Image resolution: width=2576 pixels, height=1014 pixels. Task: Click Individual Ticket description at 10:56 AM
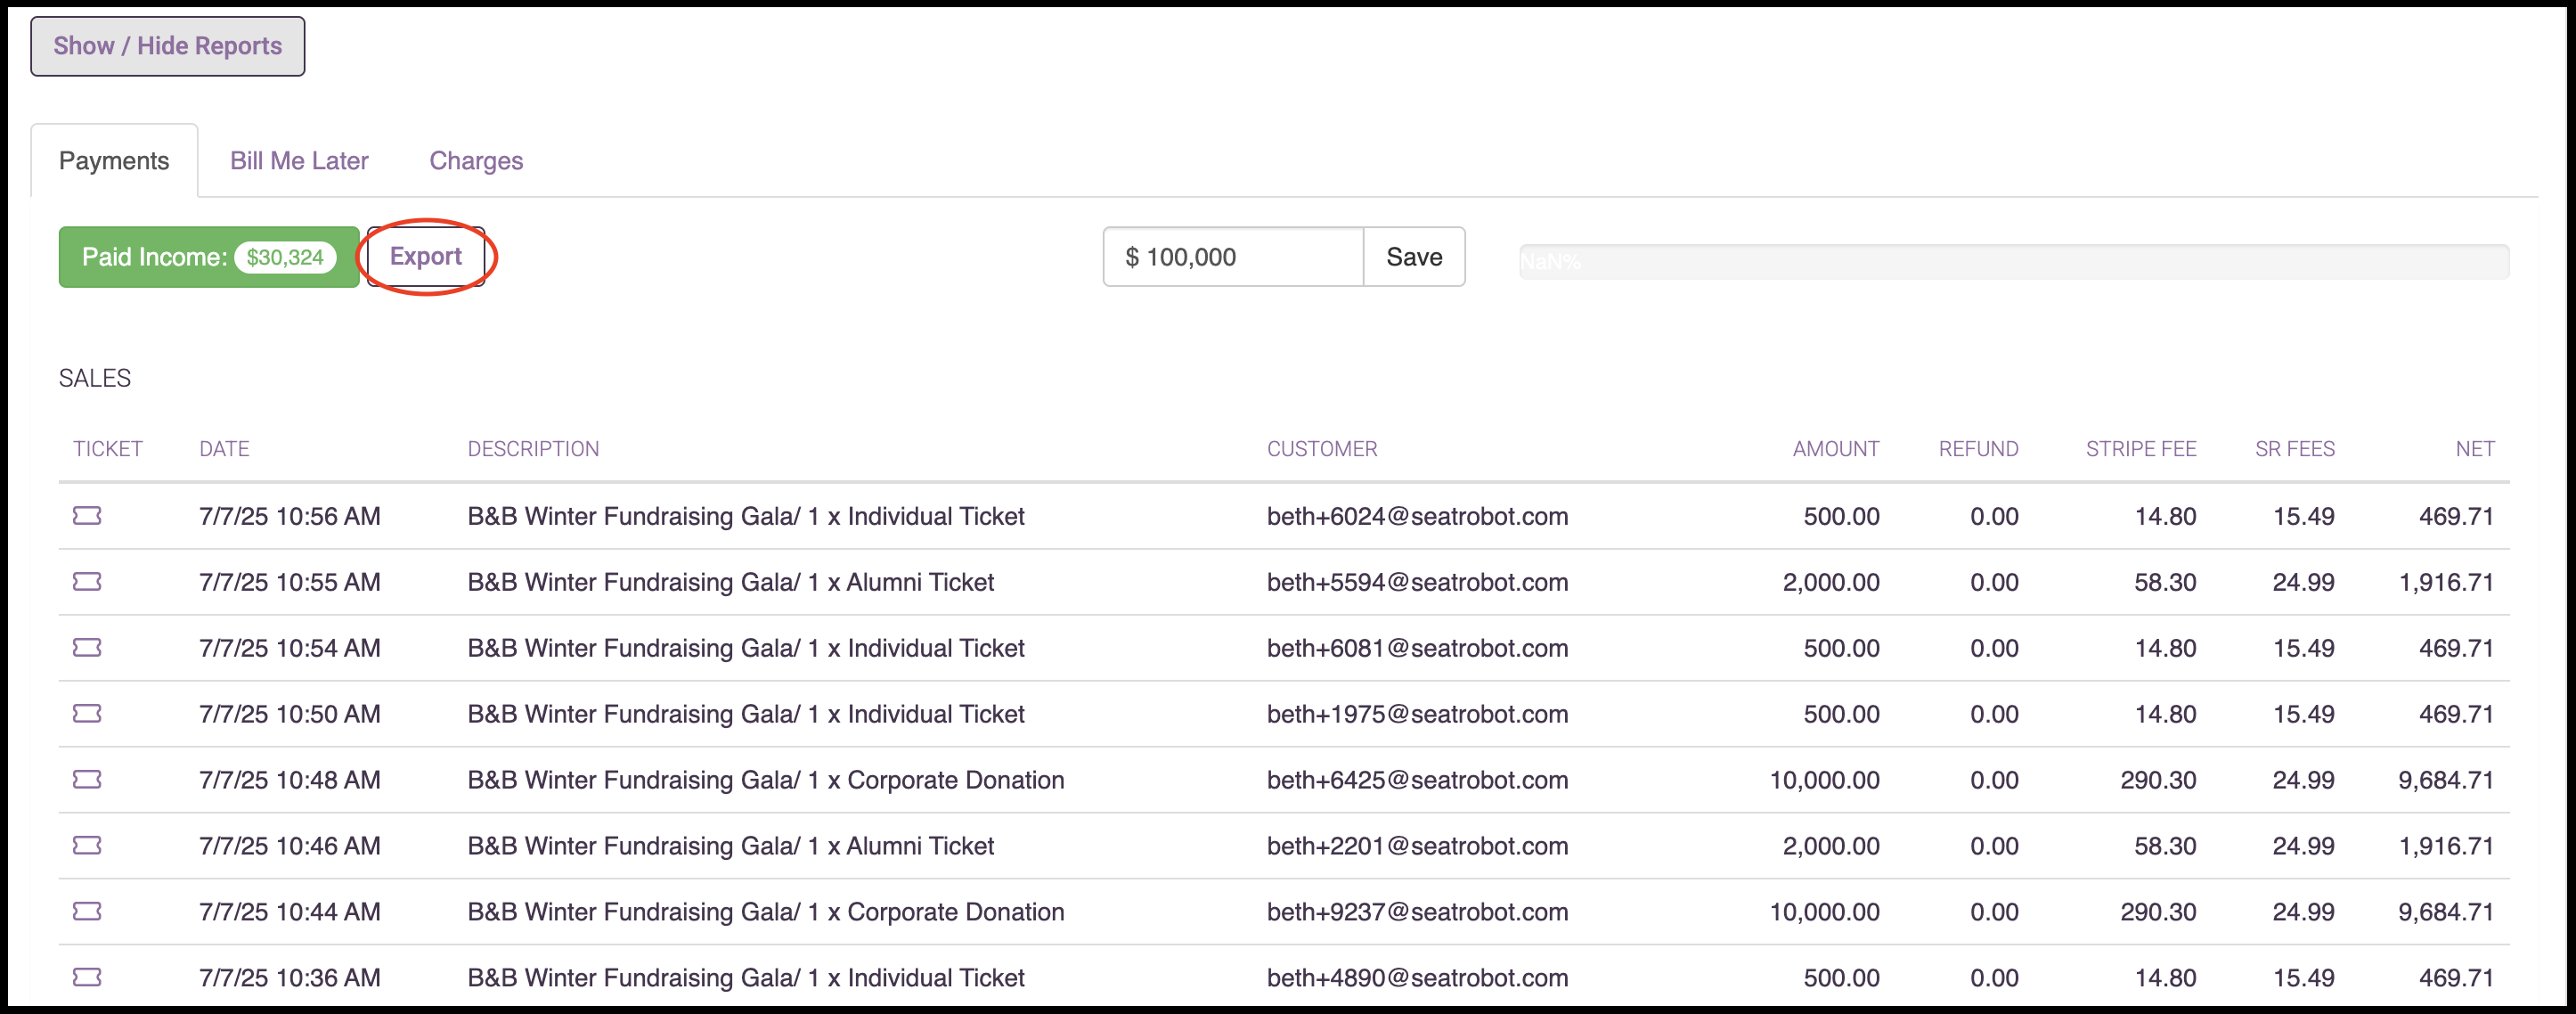click(x=746, y=516)
